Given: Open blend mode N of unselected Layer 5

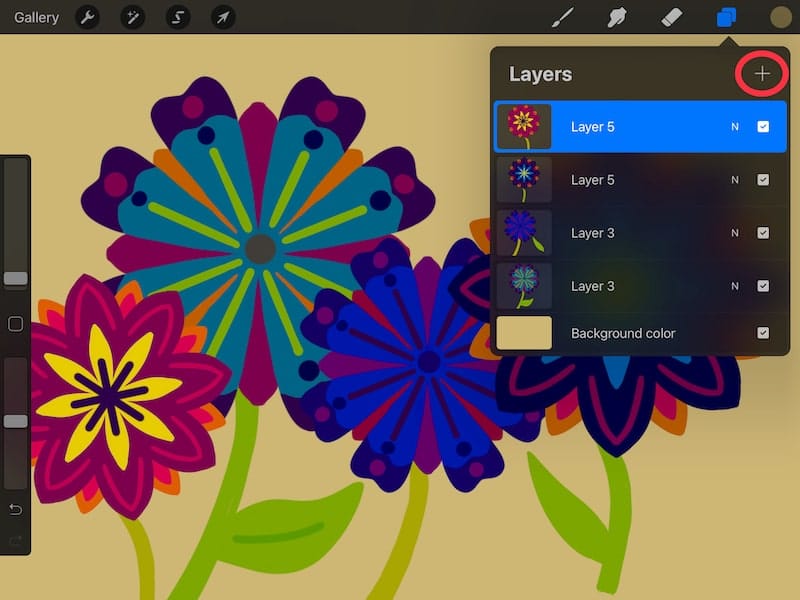Looking at the screenshot, I should tap(735, 180).
